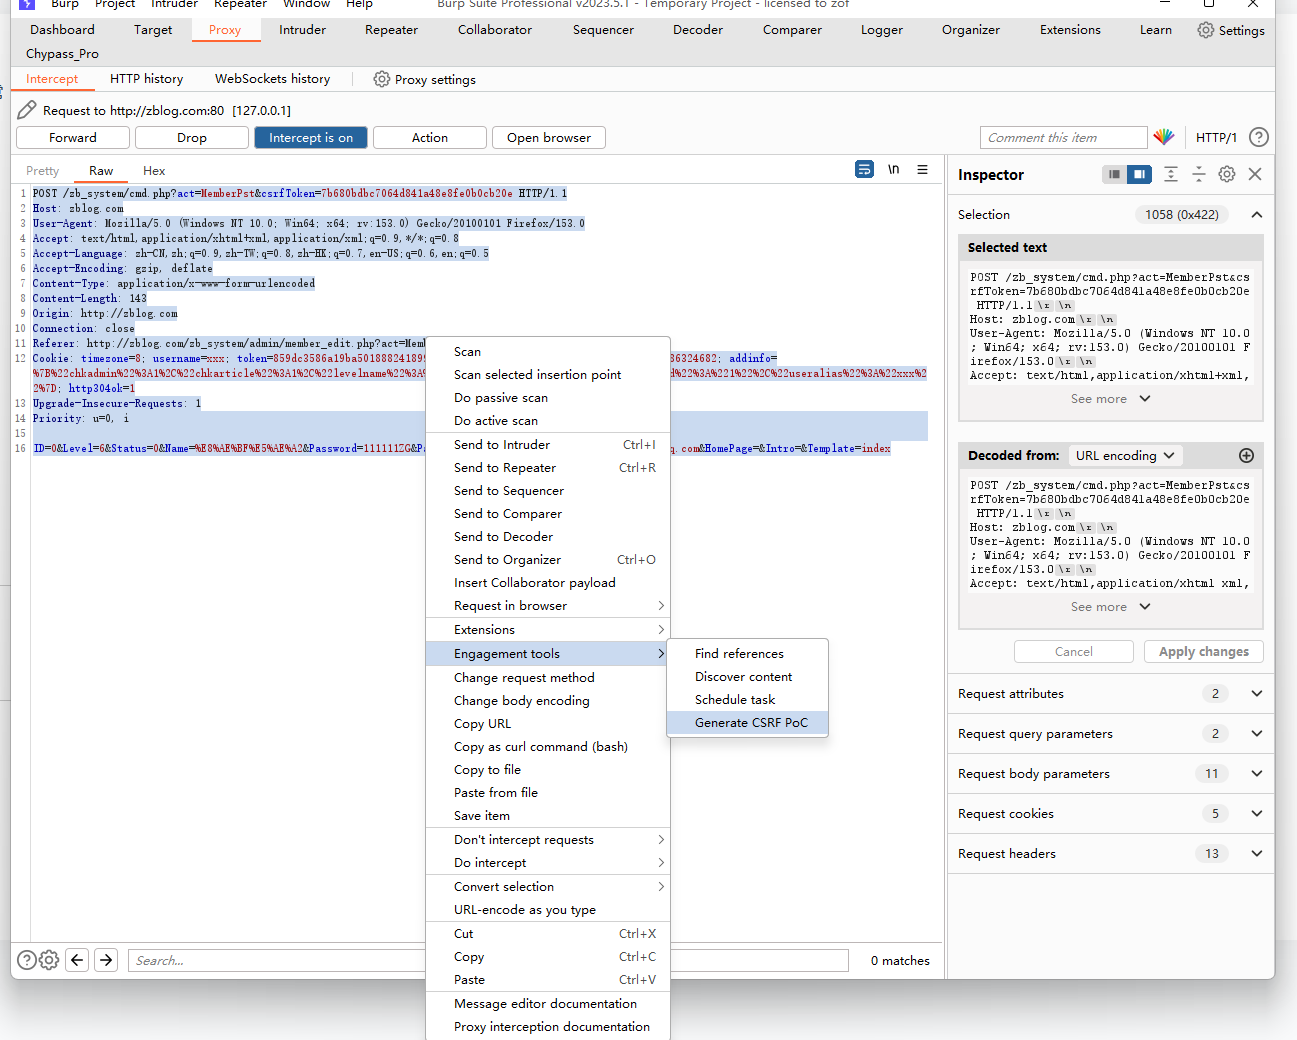Open Burp Settings gear icon
The height and width of the screenshot is (1040, 1297).
(1206, 30)
